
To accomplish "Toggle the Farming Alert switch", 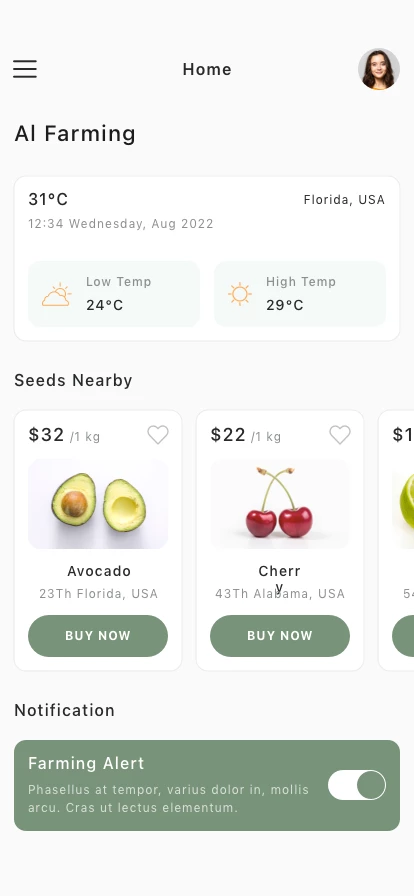I will point(357,785).
